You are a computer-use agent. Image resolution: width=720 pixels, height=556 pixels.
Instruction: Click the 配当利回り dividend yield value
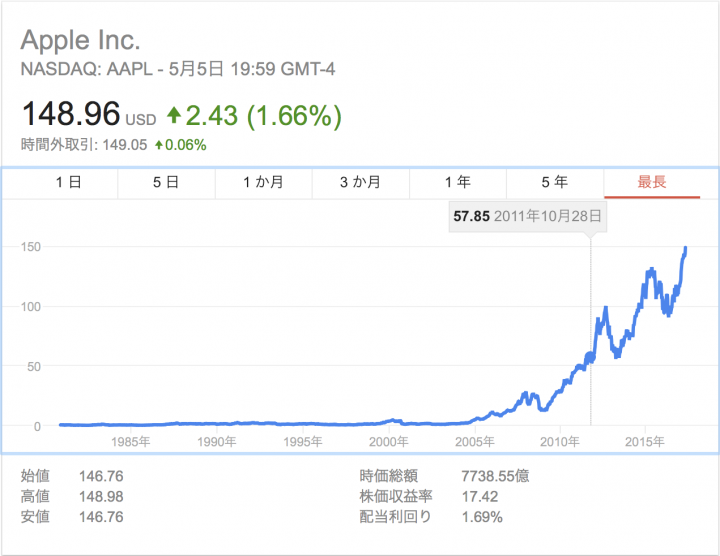[x=482, y=517]
